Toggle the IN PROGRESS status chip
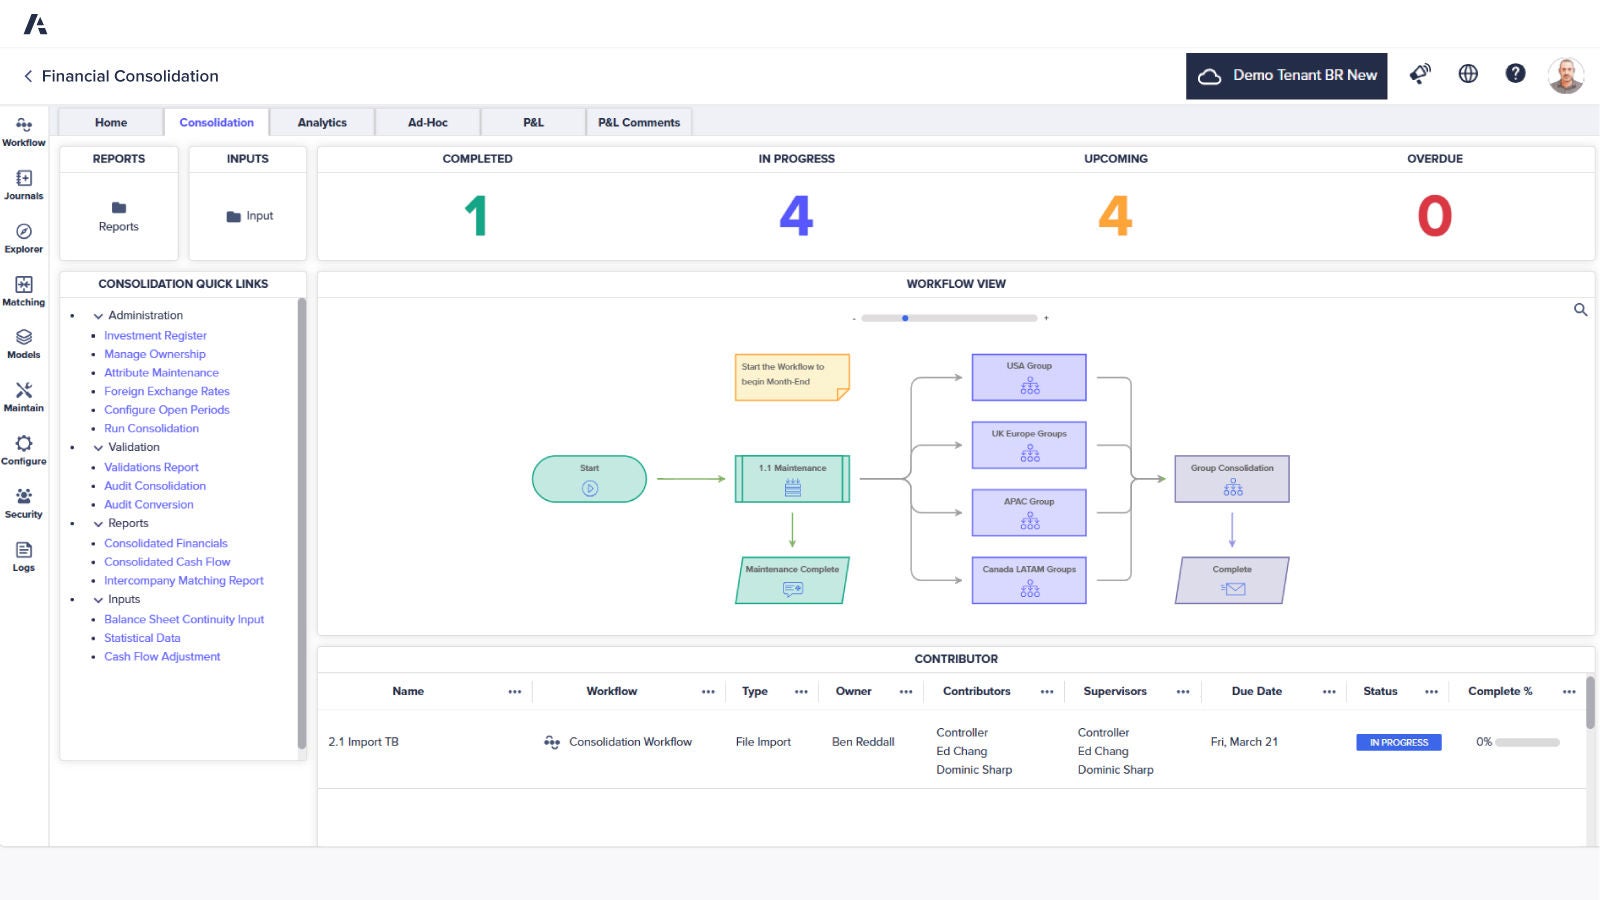The height and width of the screenshot is (900, 1600). [x=1398, y=742]
